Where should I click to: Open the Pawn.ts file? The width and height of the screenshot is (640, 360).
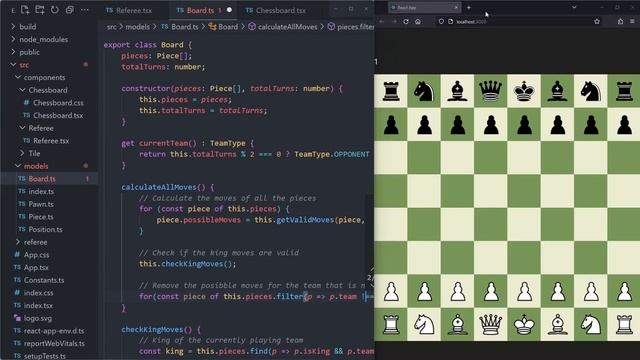click(x=41, y=204)
